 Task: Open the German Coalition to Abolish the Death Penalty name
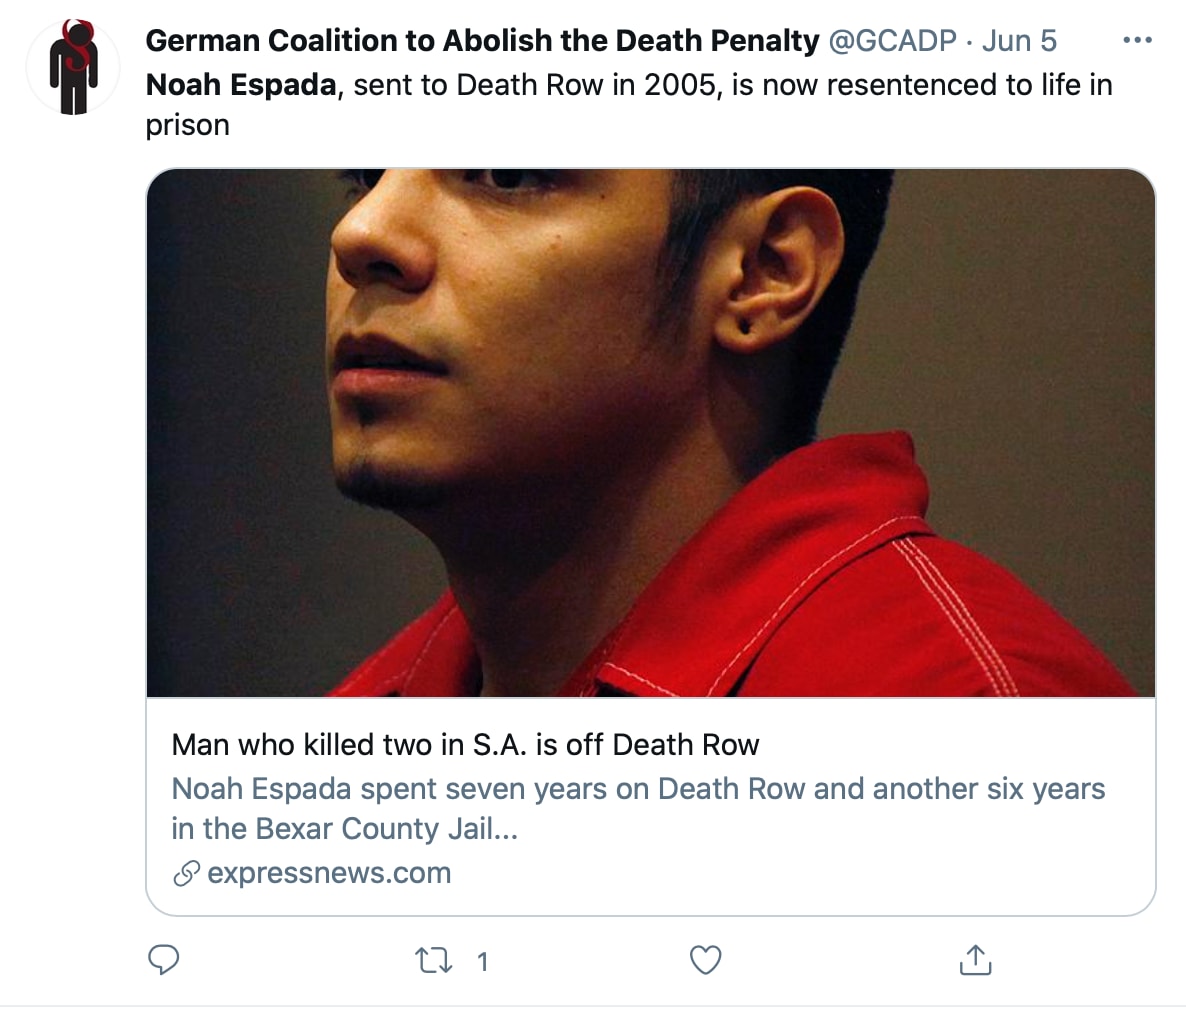(482, 41)
